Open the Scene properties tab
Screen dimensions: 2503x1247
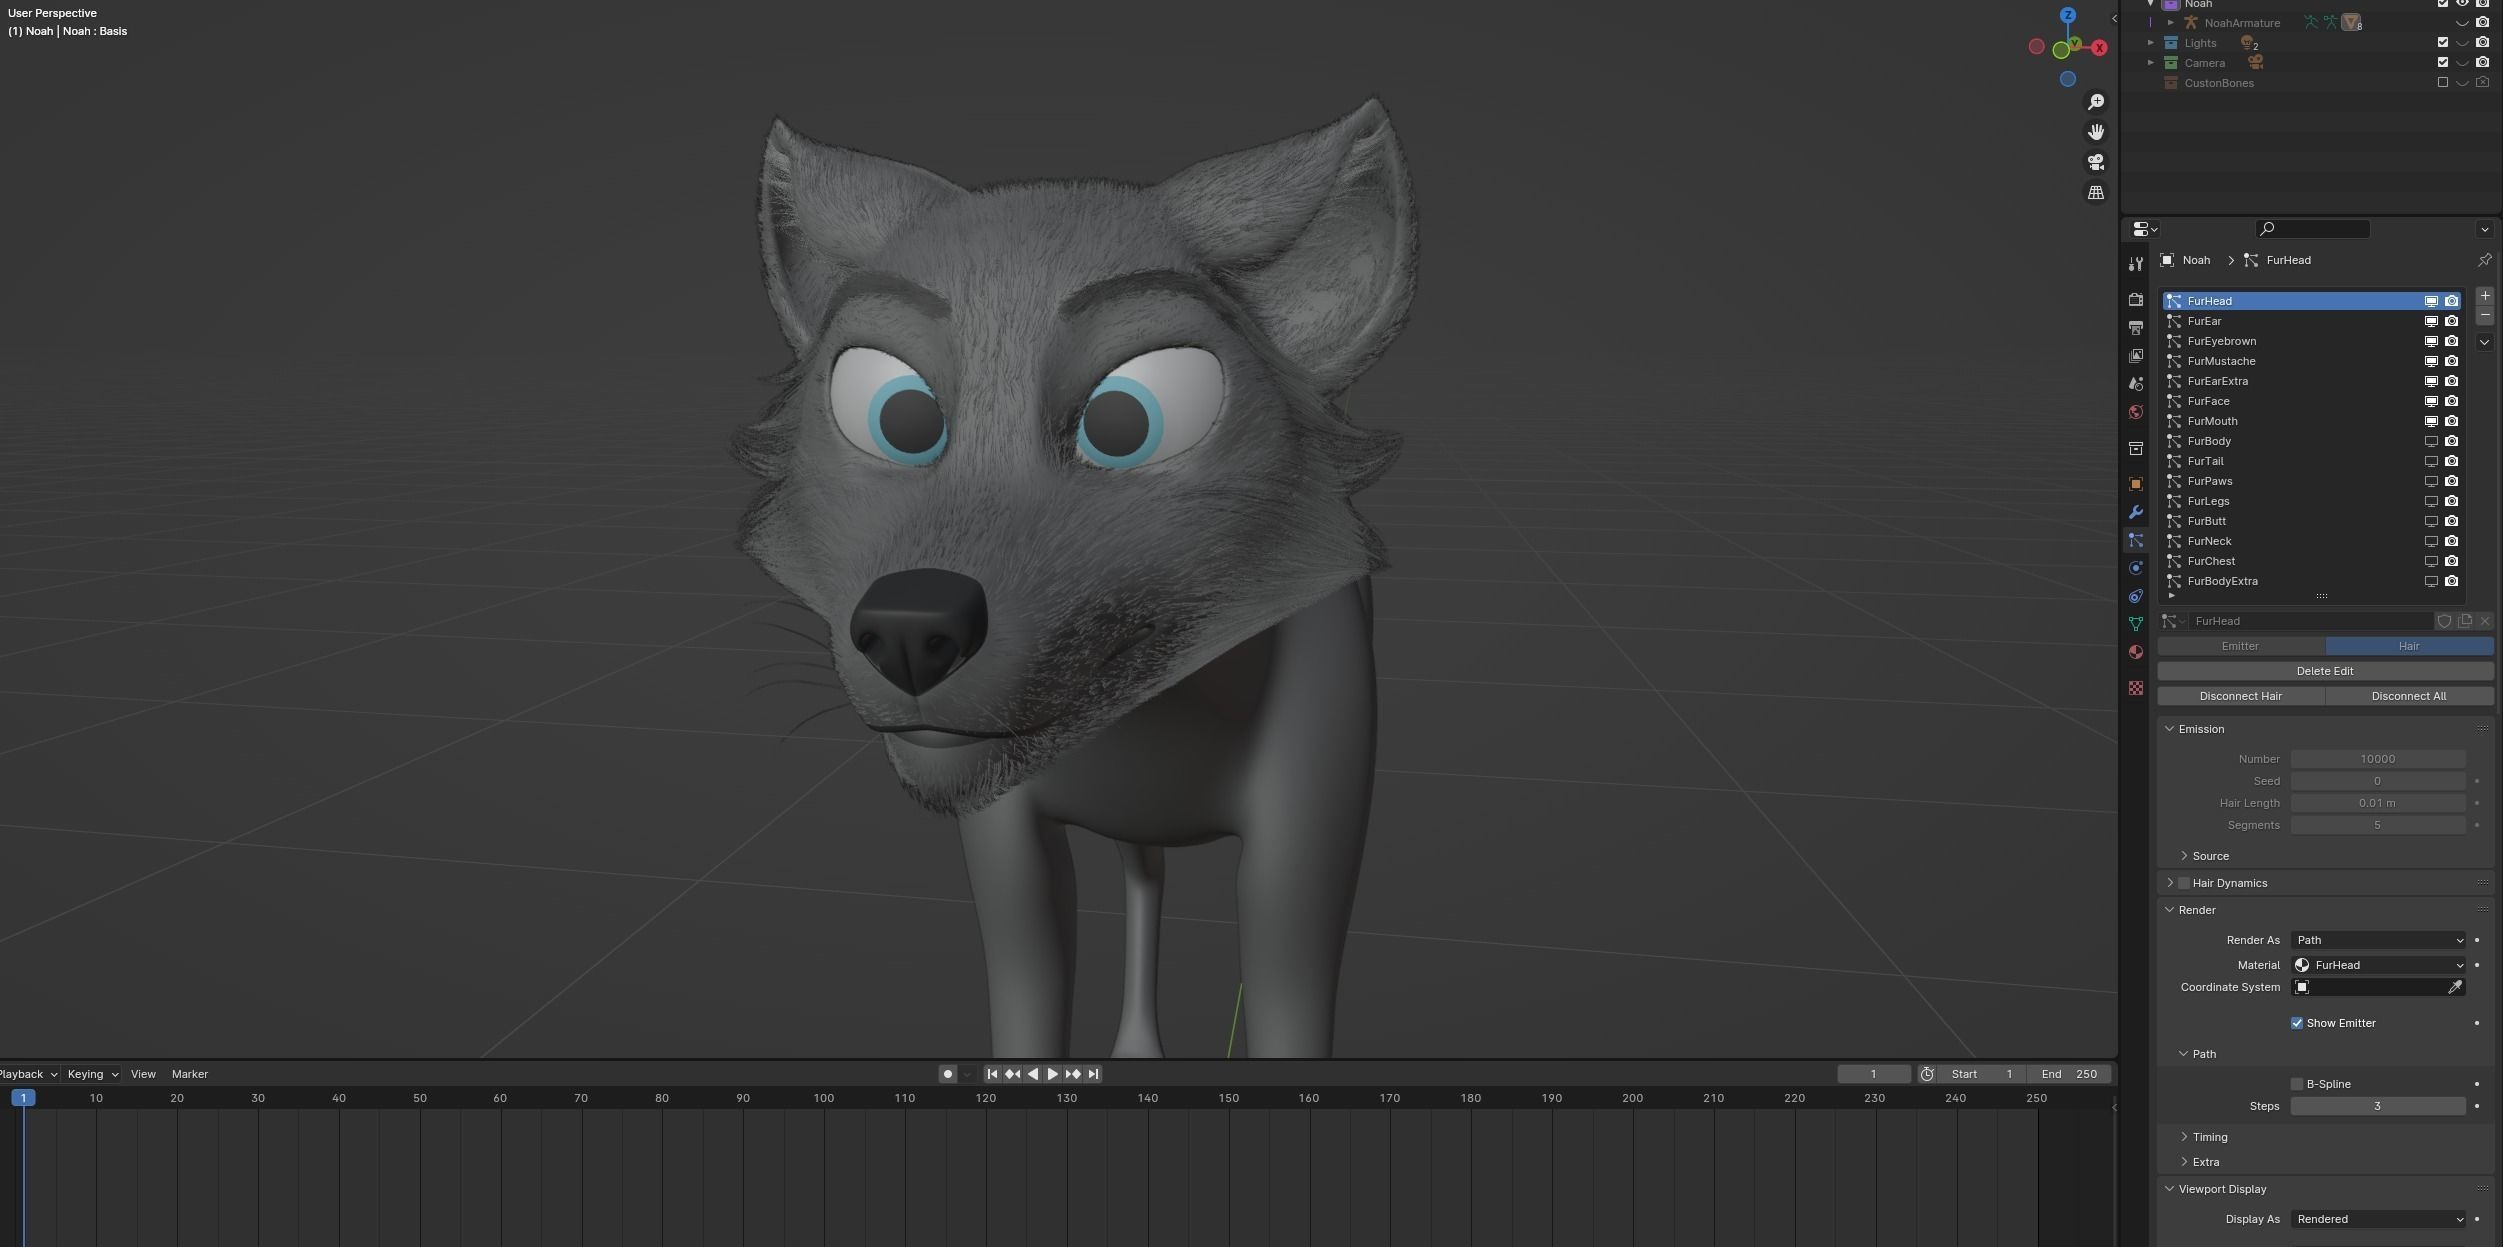click(2135, 384)
